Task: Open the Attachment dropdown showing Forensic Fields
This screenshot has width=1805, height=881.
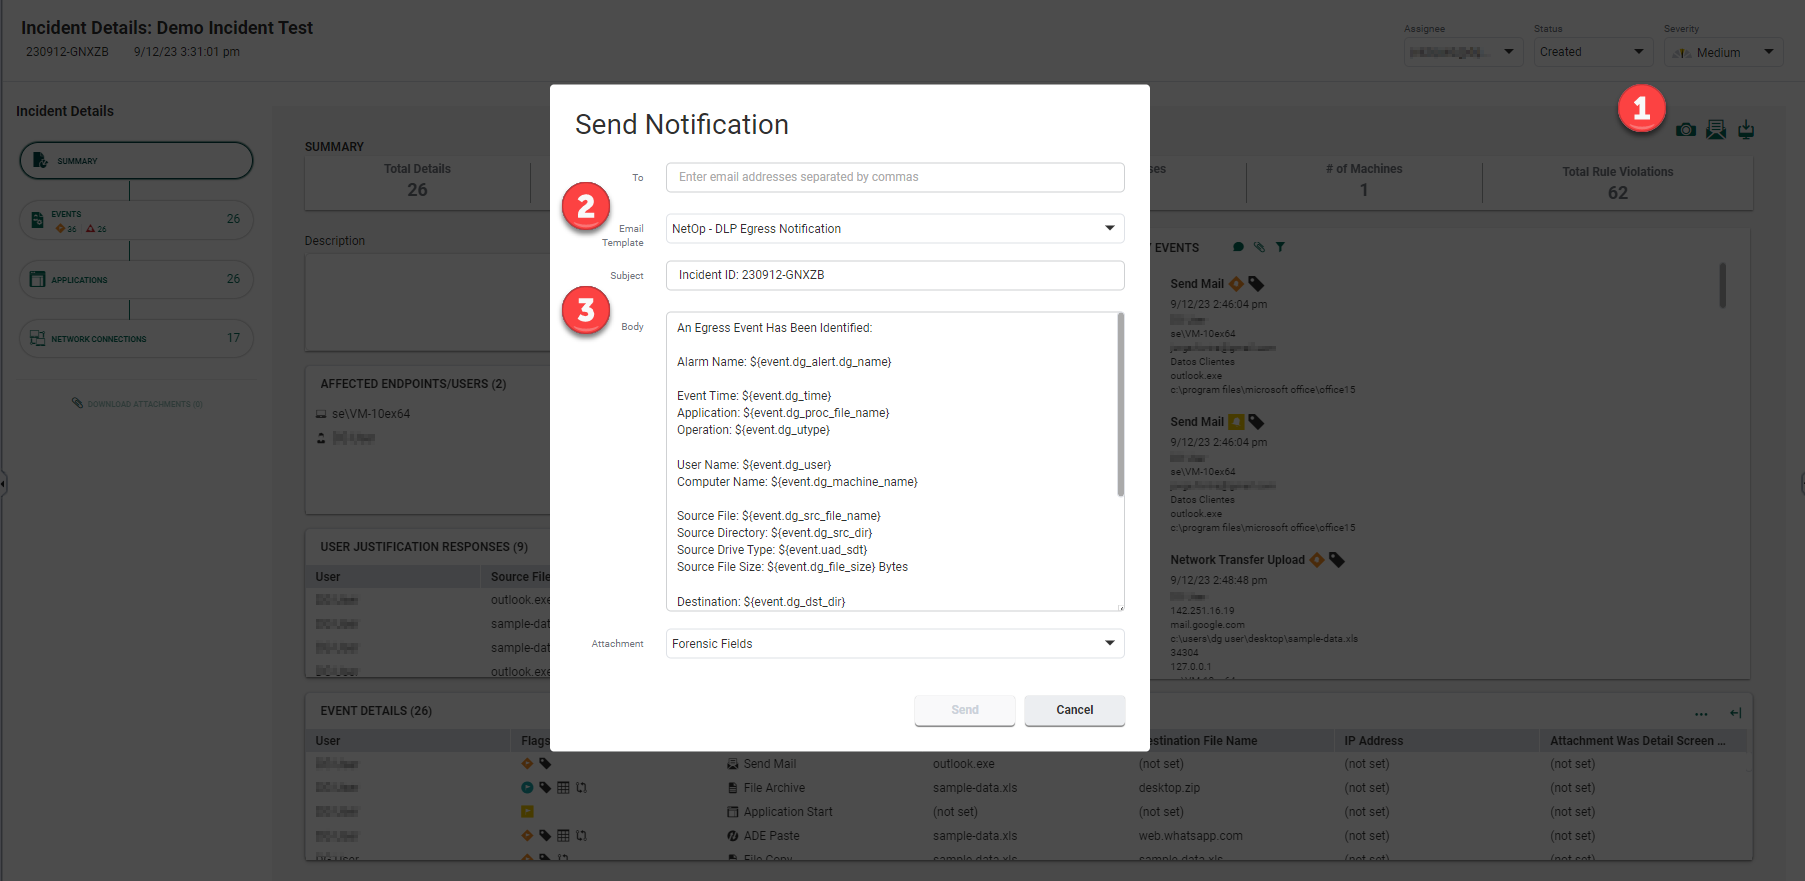Action: 894,644
